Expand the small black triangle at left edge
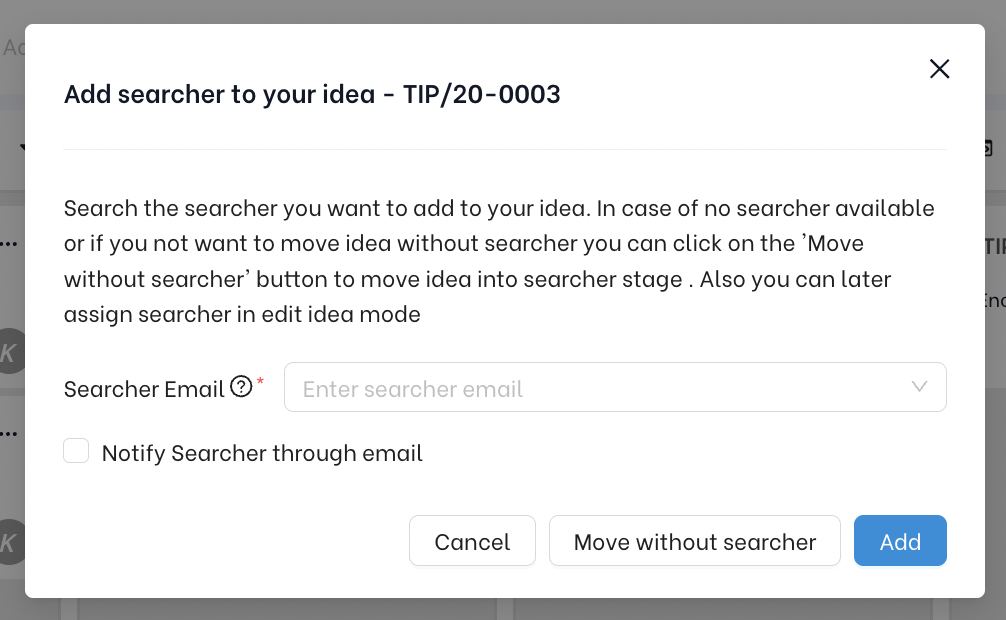 tap(22, 148)
